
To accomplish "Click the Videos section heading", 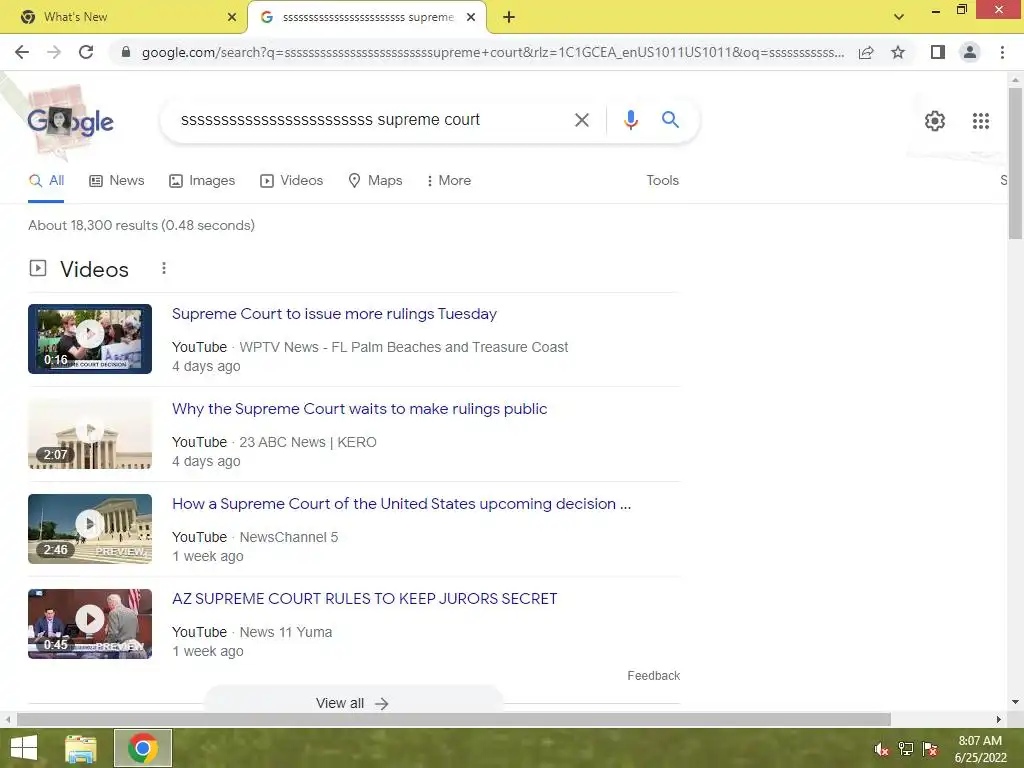I will click(94, 269).
